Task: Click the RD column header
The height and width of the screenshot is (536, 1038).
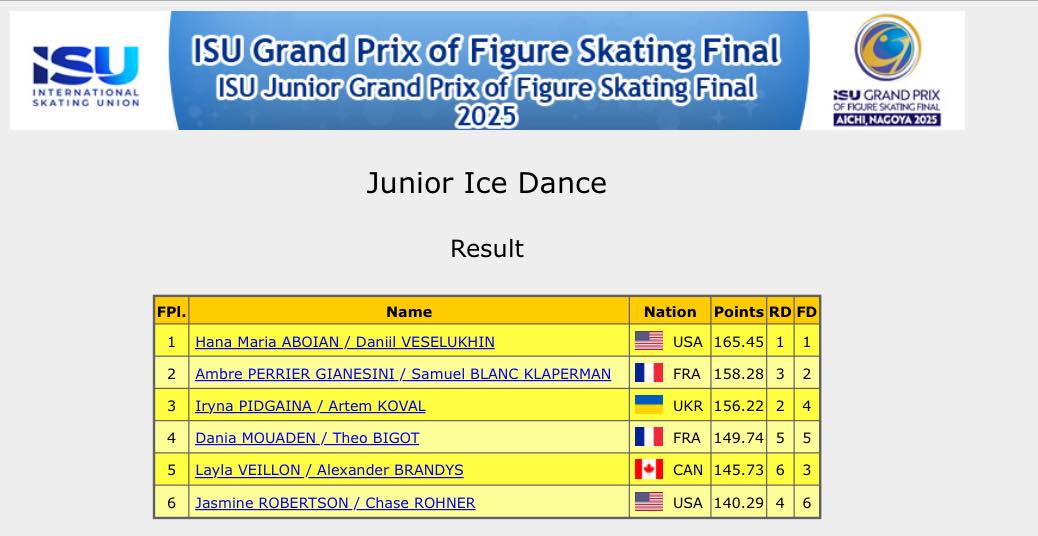Action: click(x=780, y=311)
